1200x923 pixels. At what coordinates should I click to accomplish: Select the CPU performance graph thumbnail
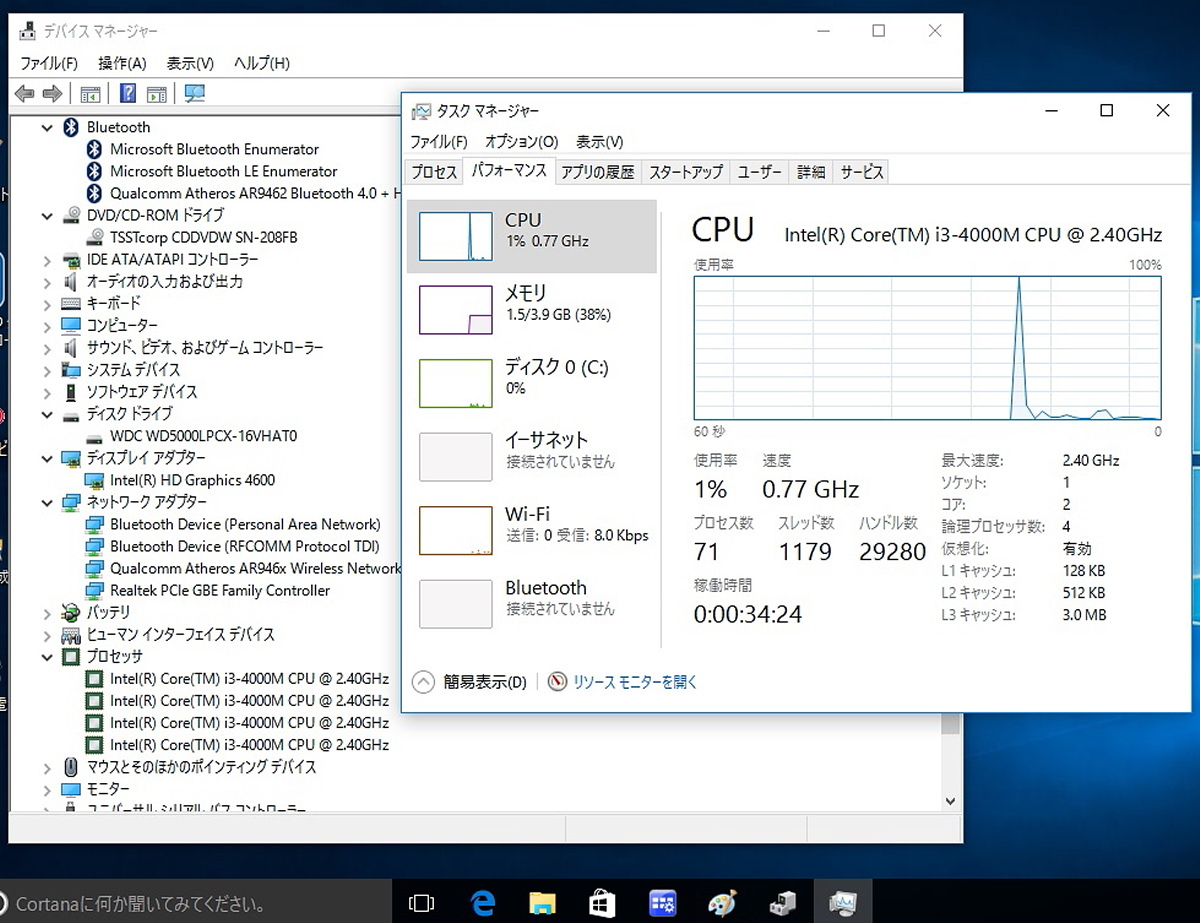(x=455, y=236)
